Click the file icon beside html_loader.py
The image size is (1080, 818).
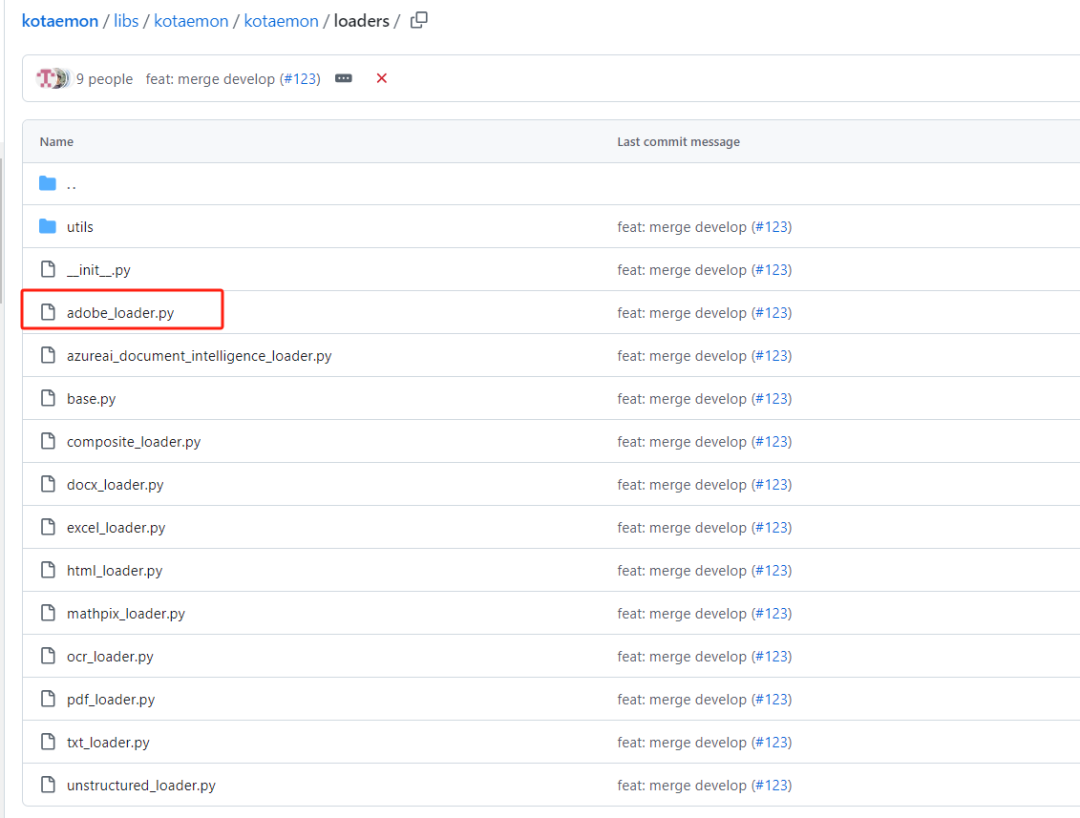[x=48, y=570]
